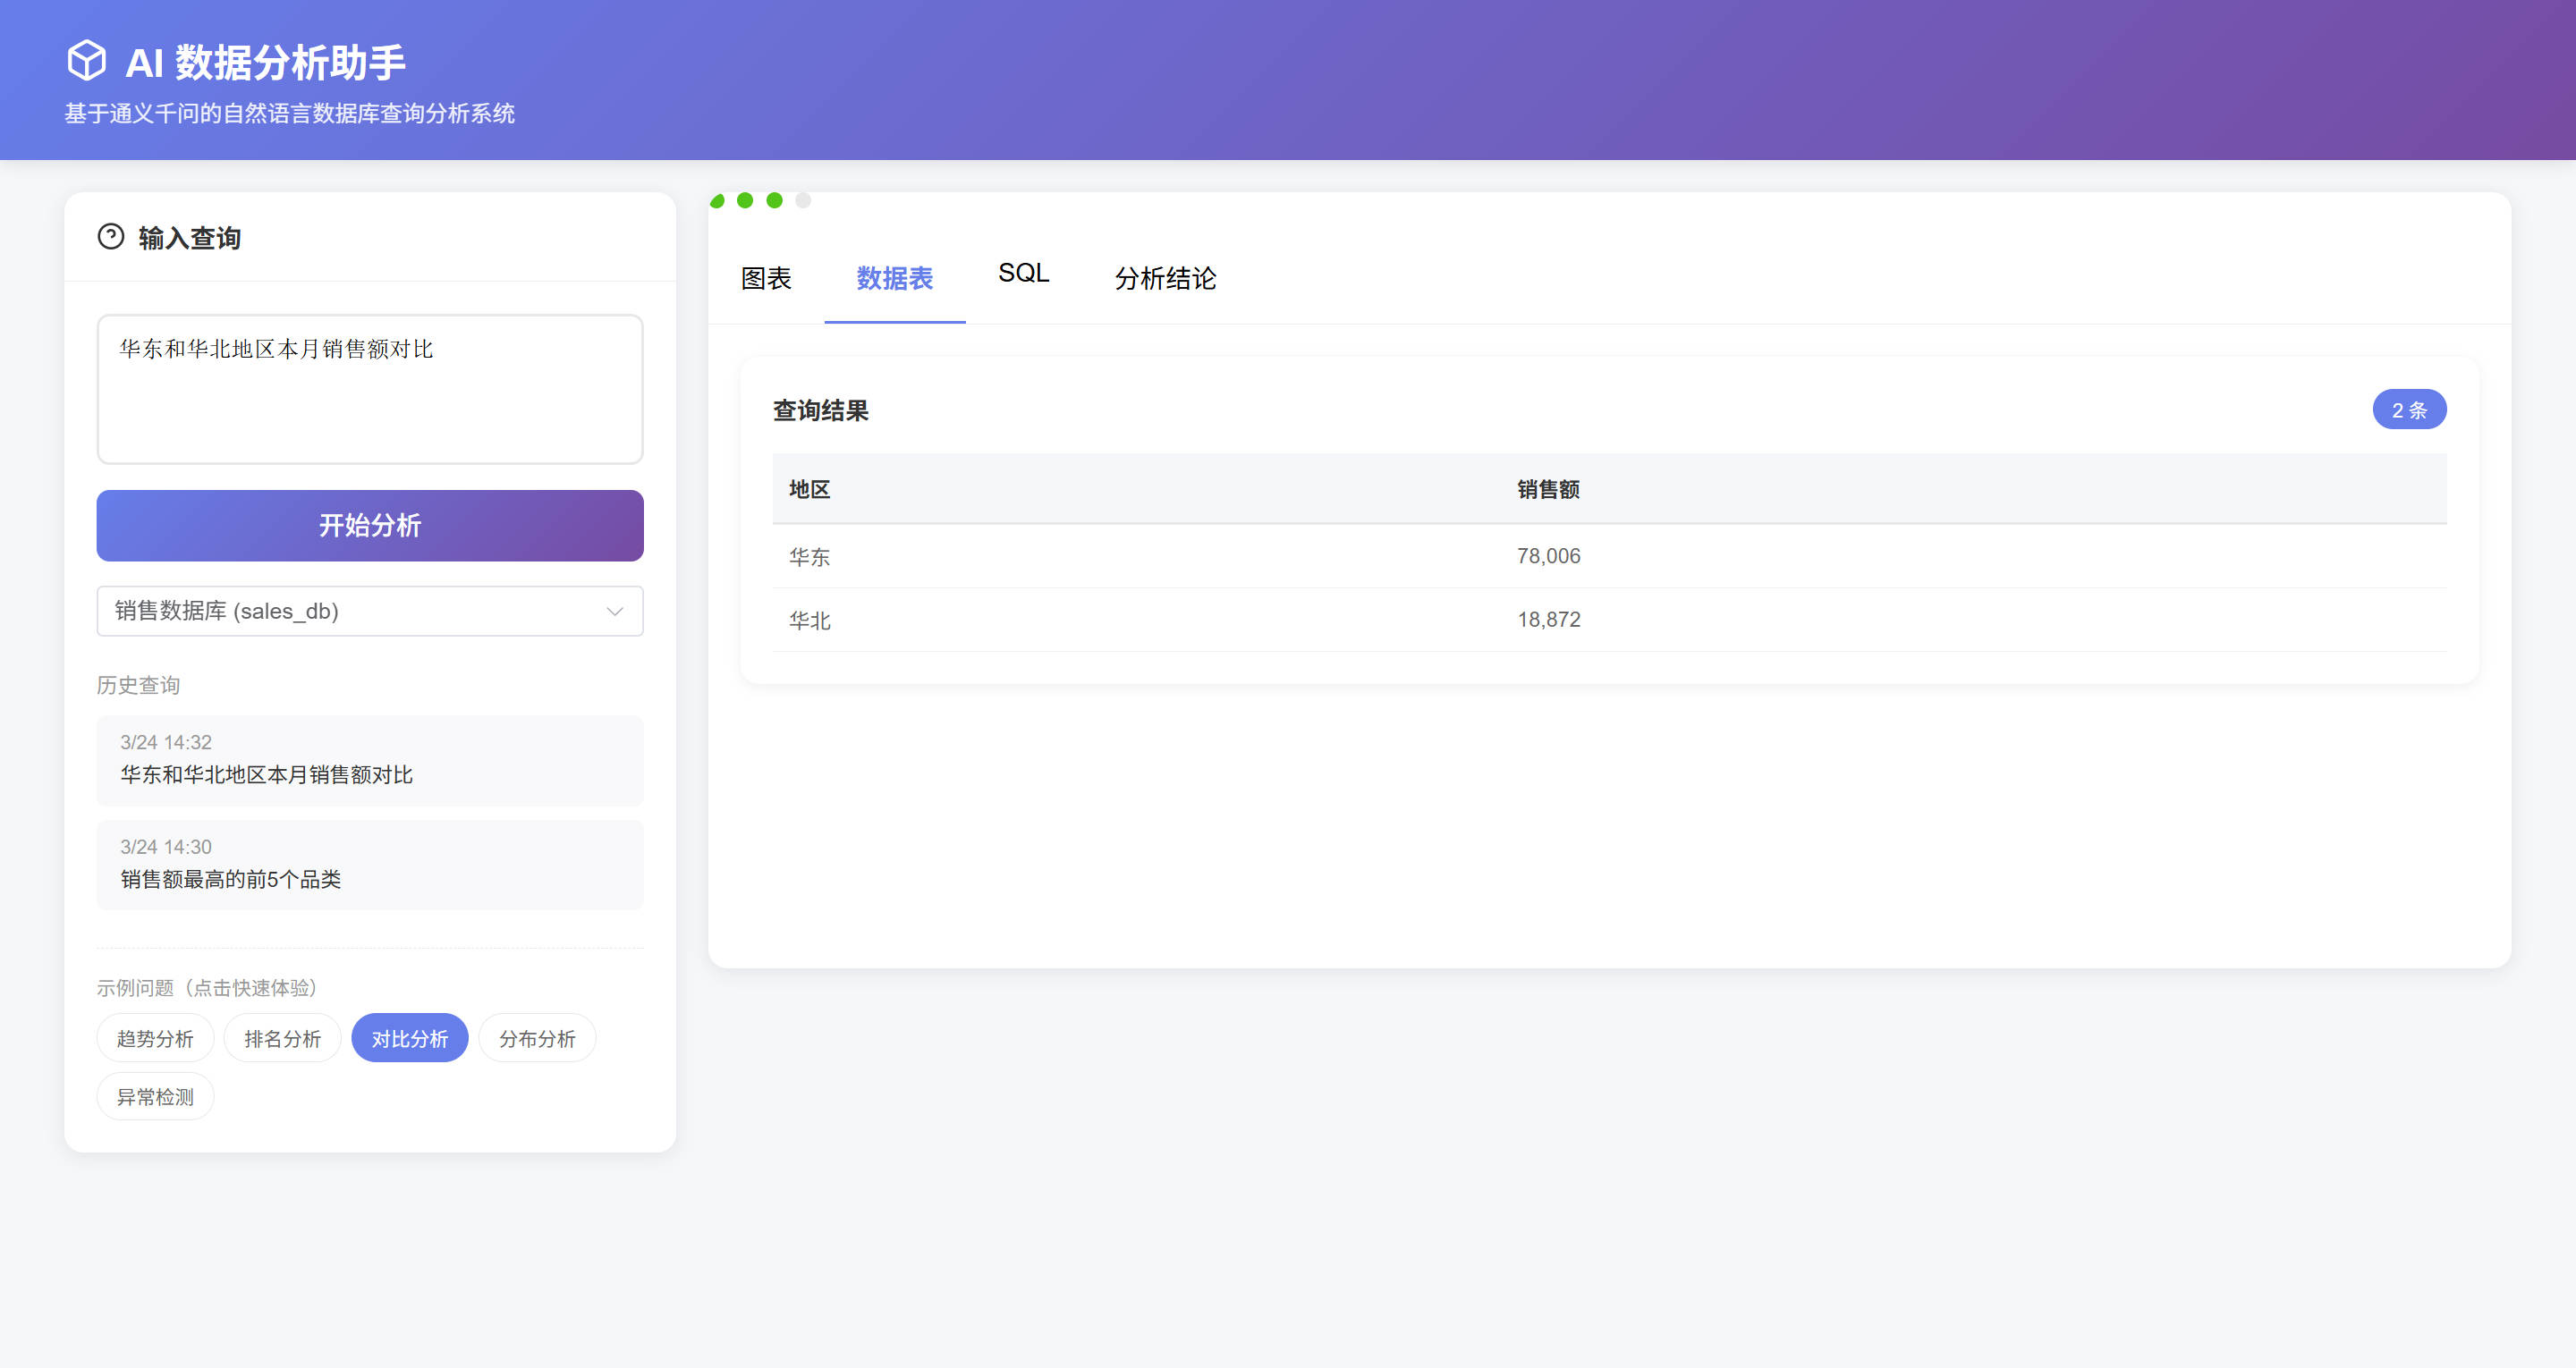Select the 趋势分析 example chip
The image size is (2576, 1368).
(155, 1038)
